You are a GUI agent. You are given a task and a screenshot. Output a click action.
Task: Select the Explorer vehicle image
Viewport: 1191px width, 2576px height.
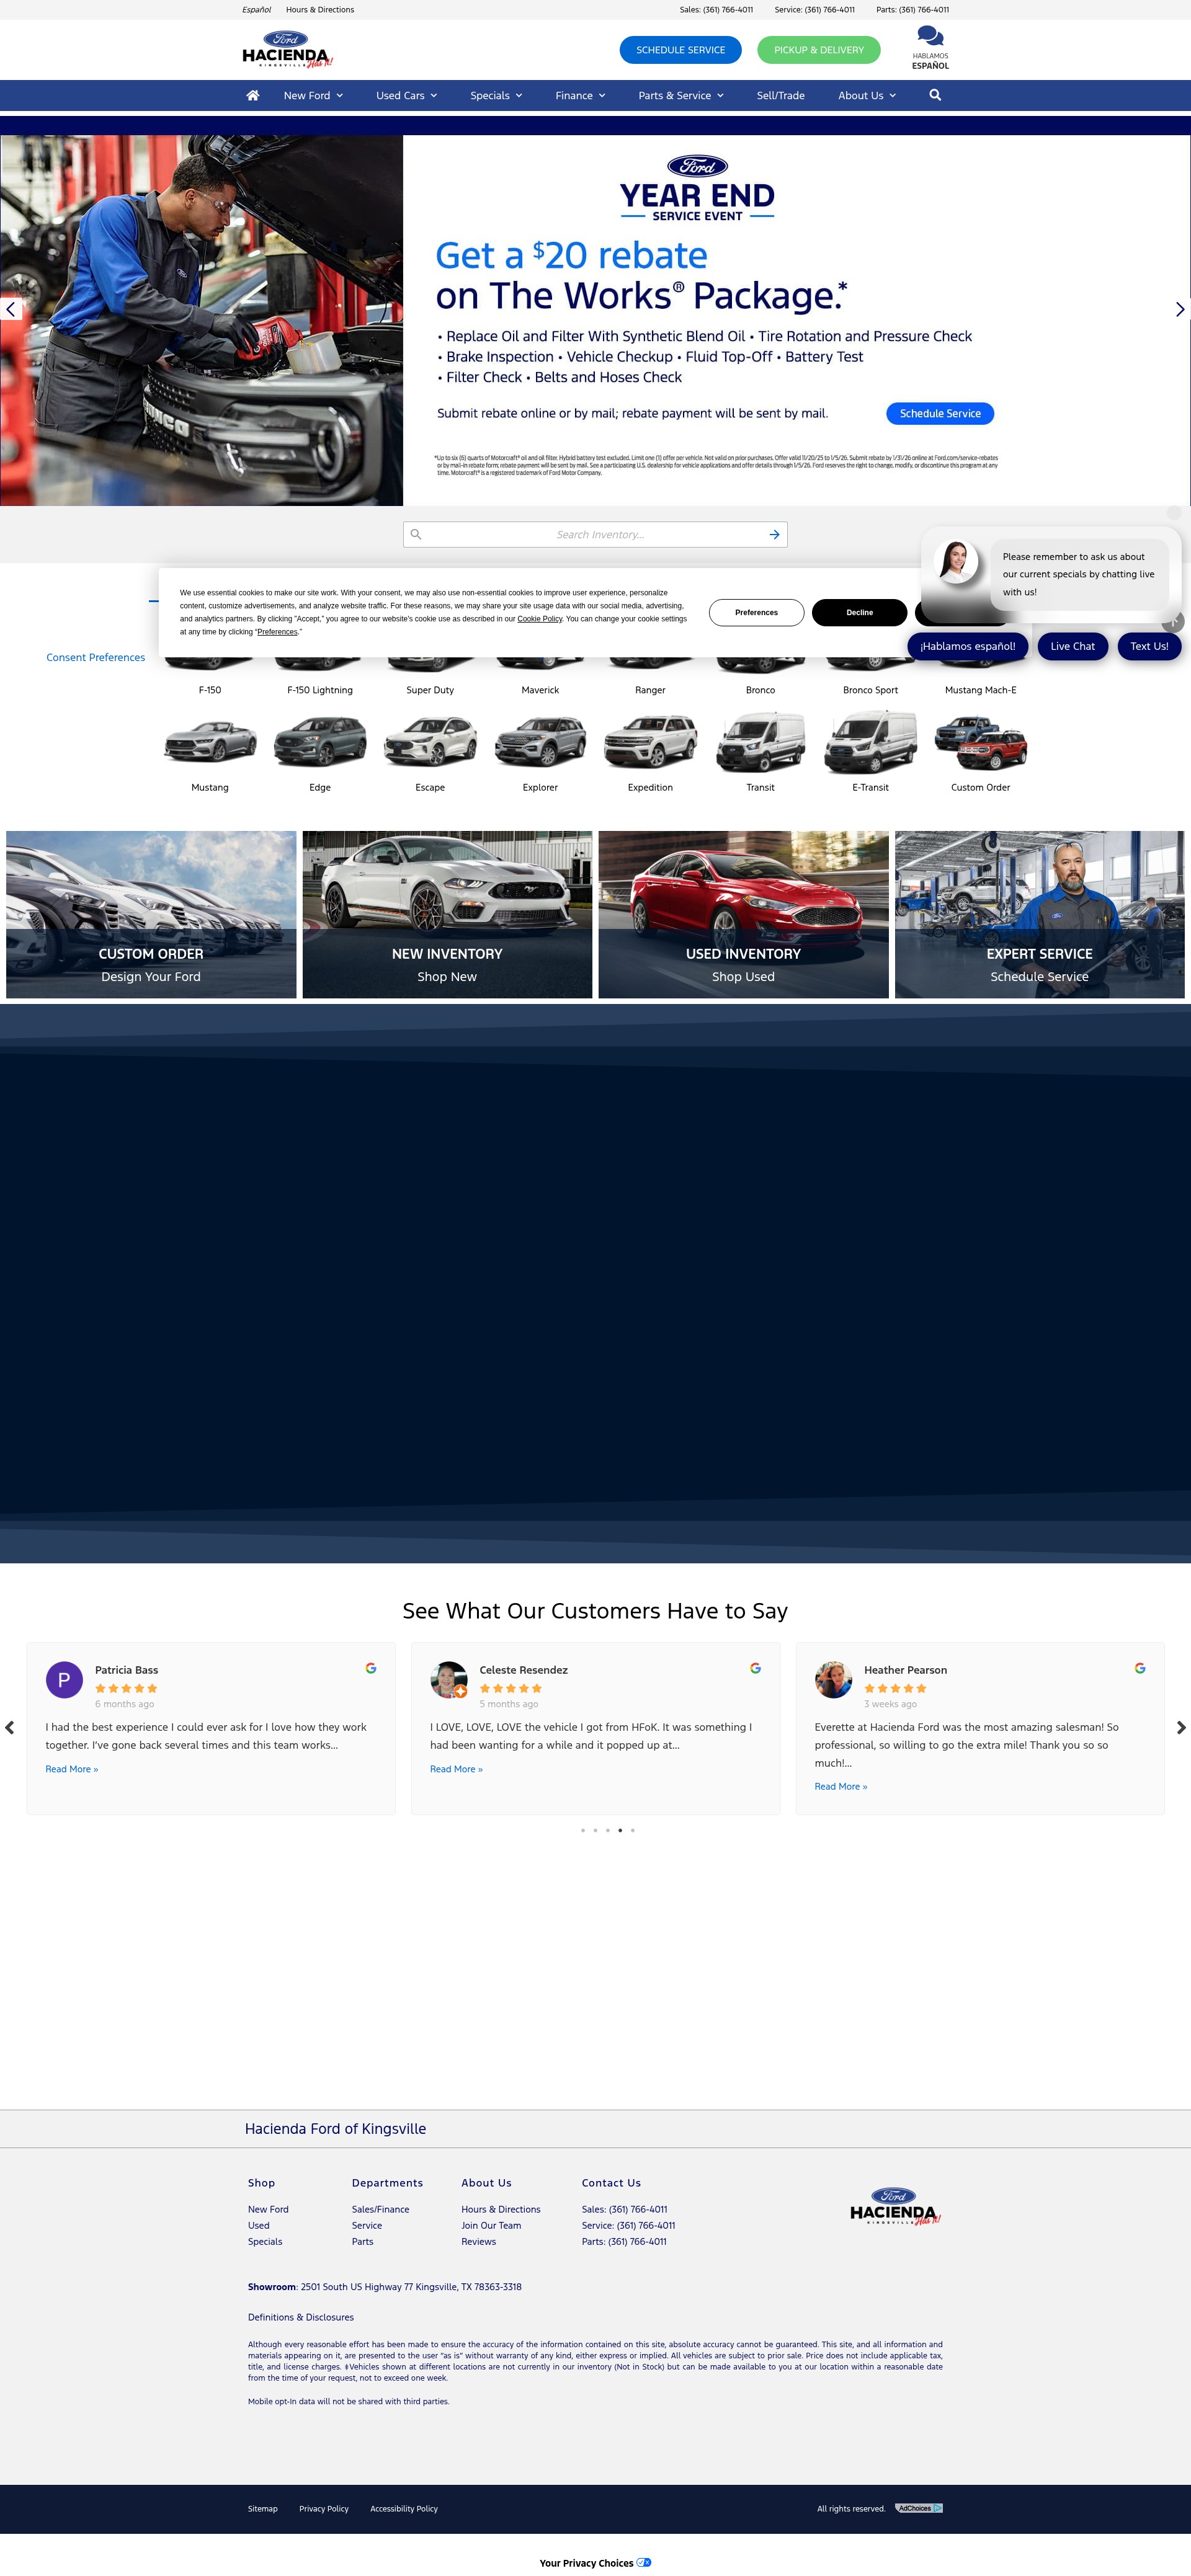[x=540, y=743]
